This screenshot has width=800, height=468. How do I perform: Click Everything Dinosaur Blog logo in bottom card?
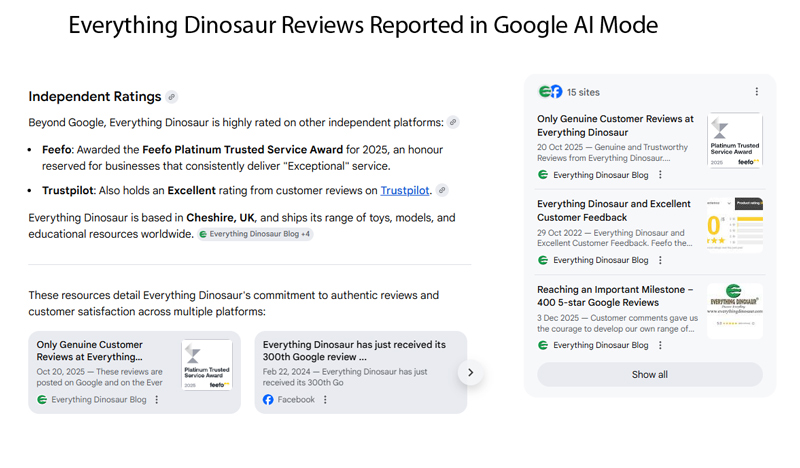(42, 400)
